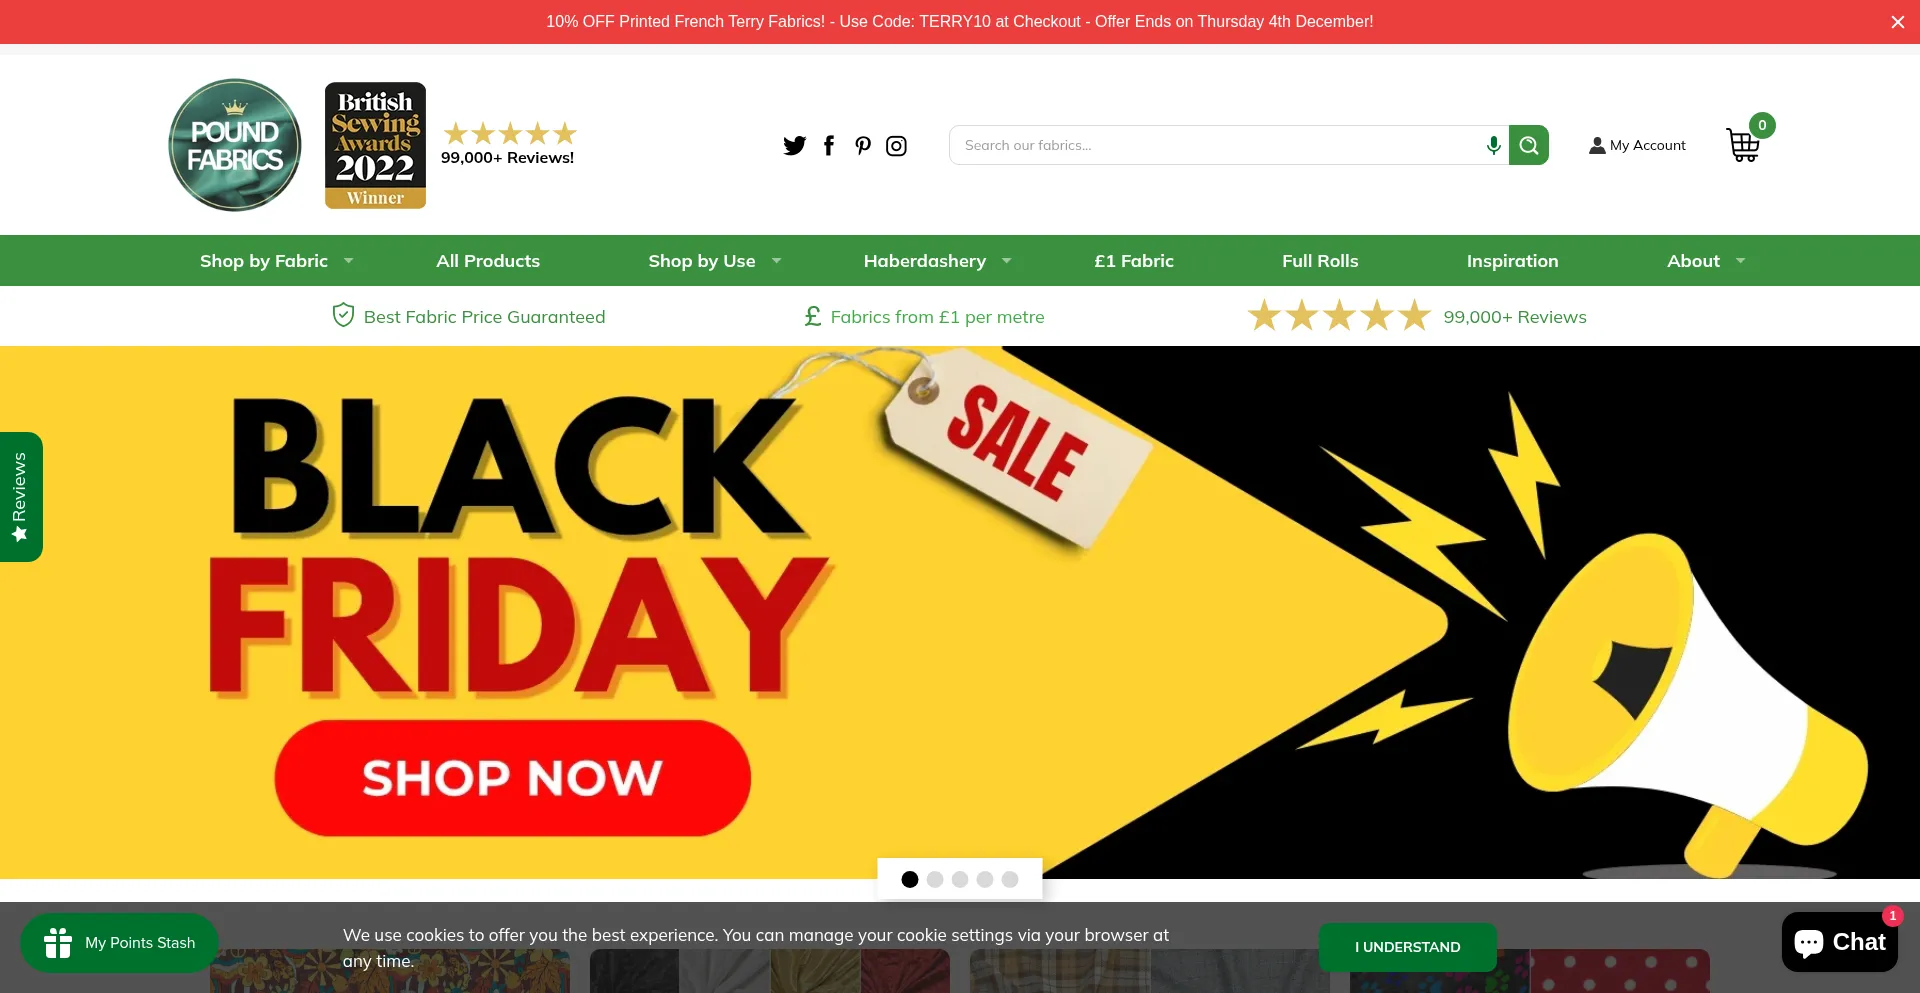Image resolution: width=1920 pixels, height=993 pixels.
Task: Open the Instagram social icon
Action: pos(897,146)
